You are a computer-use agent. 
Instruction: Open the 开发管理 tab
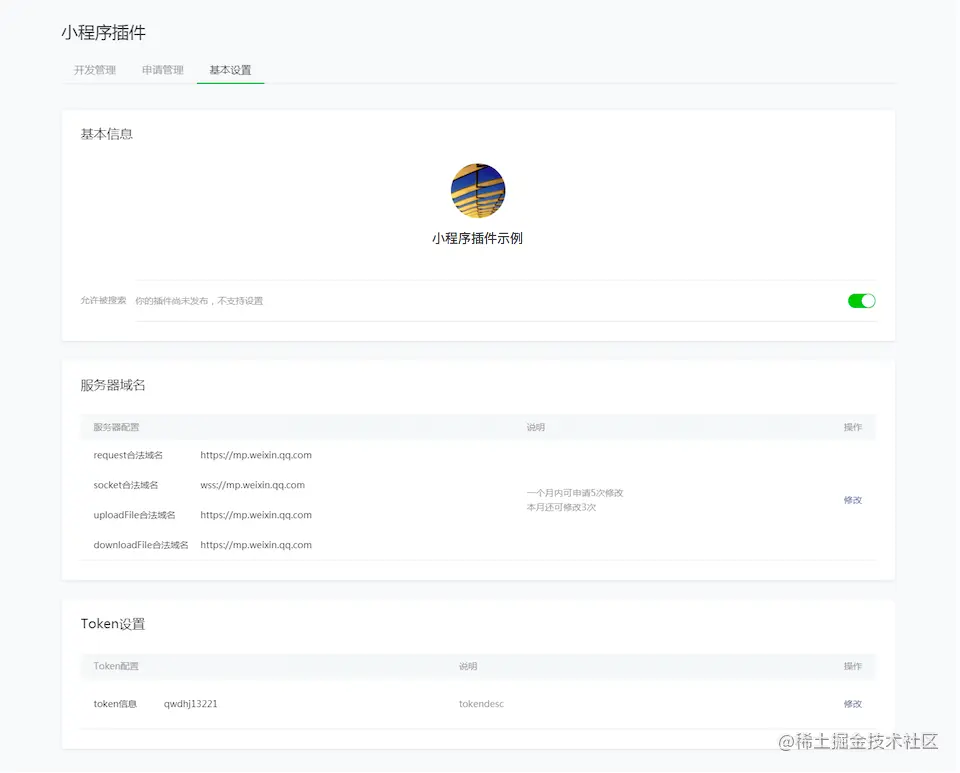pos(95,70)
